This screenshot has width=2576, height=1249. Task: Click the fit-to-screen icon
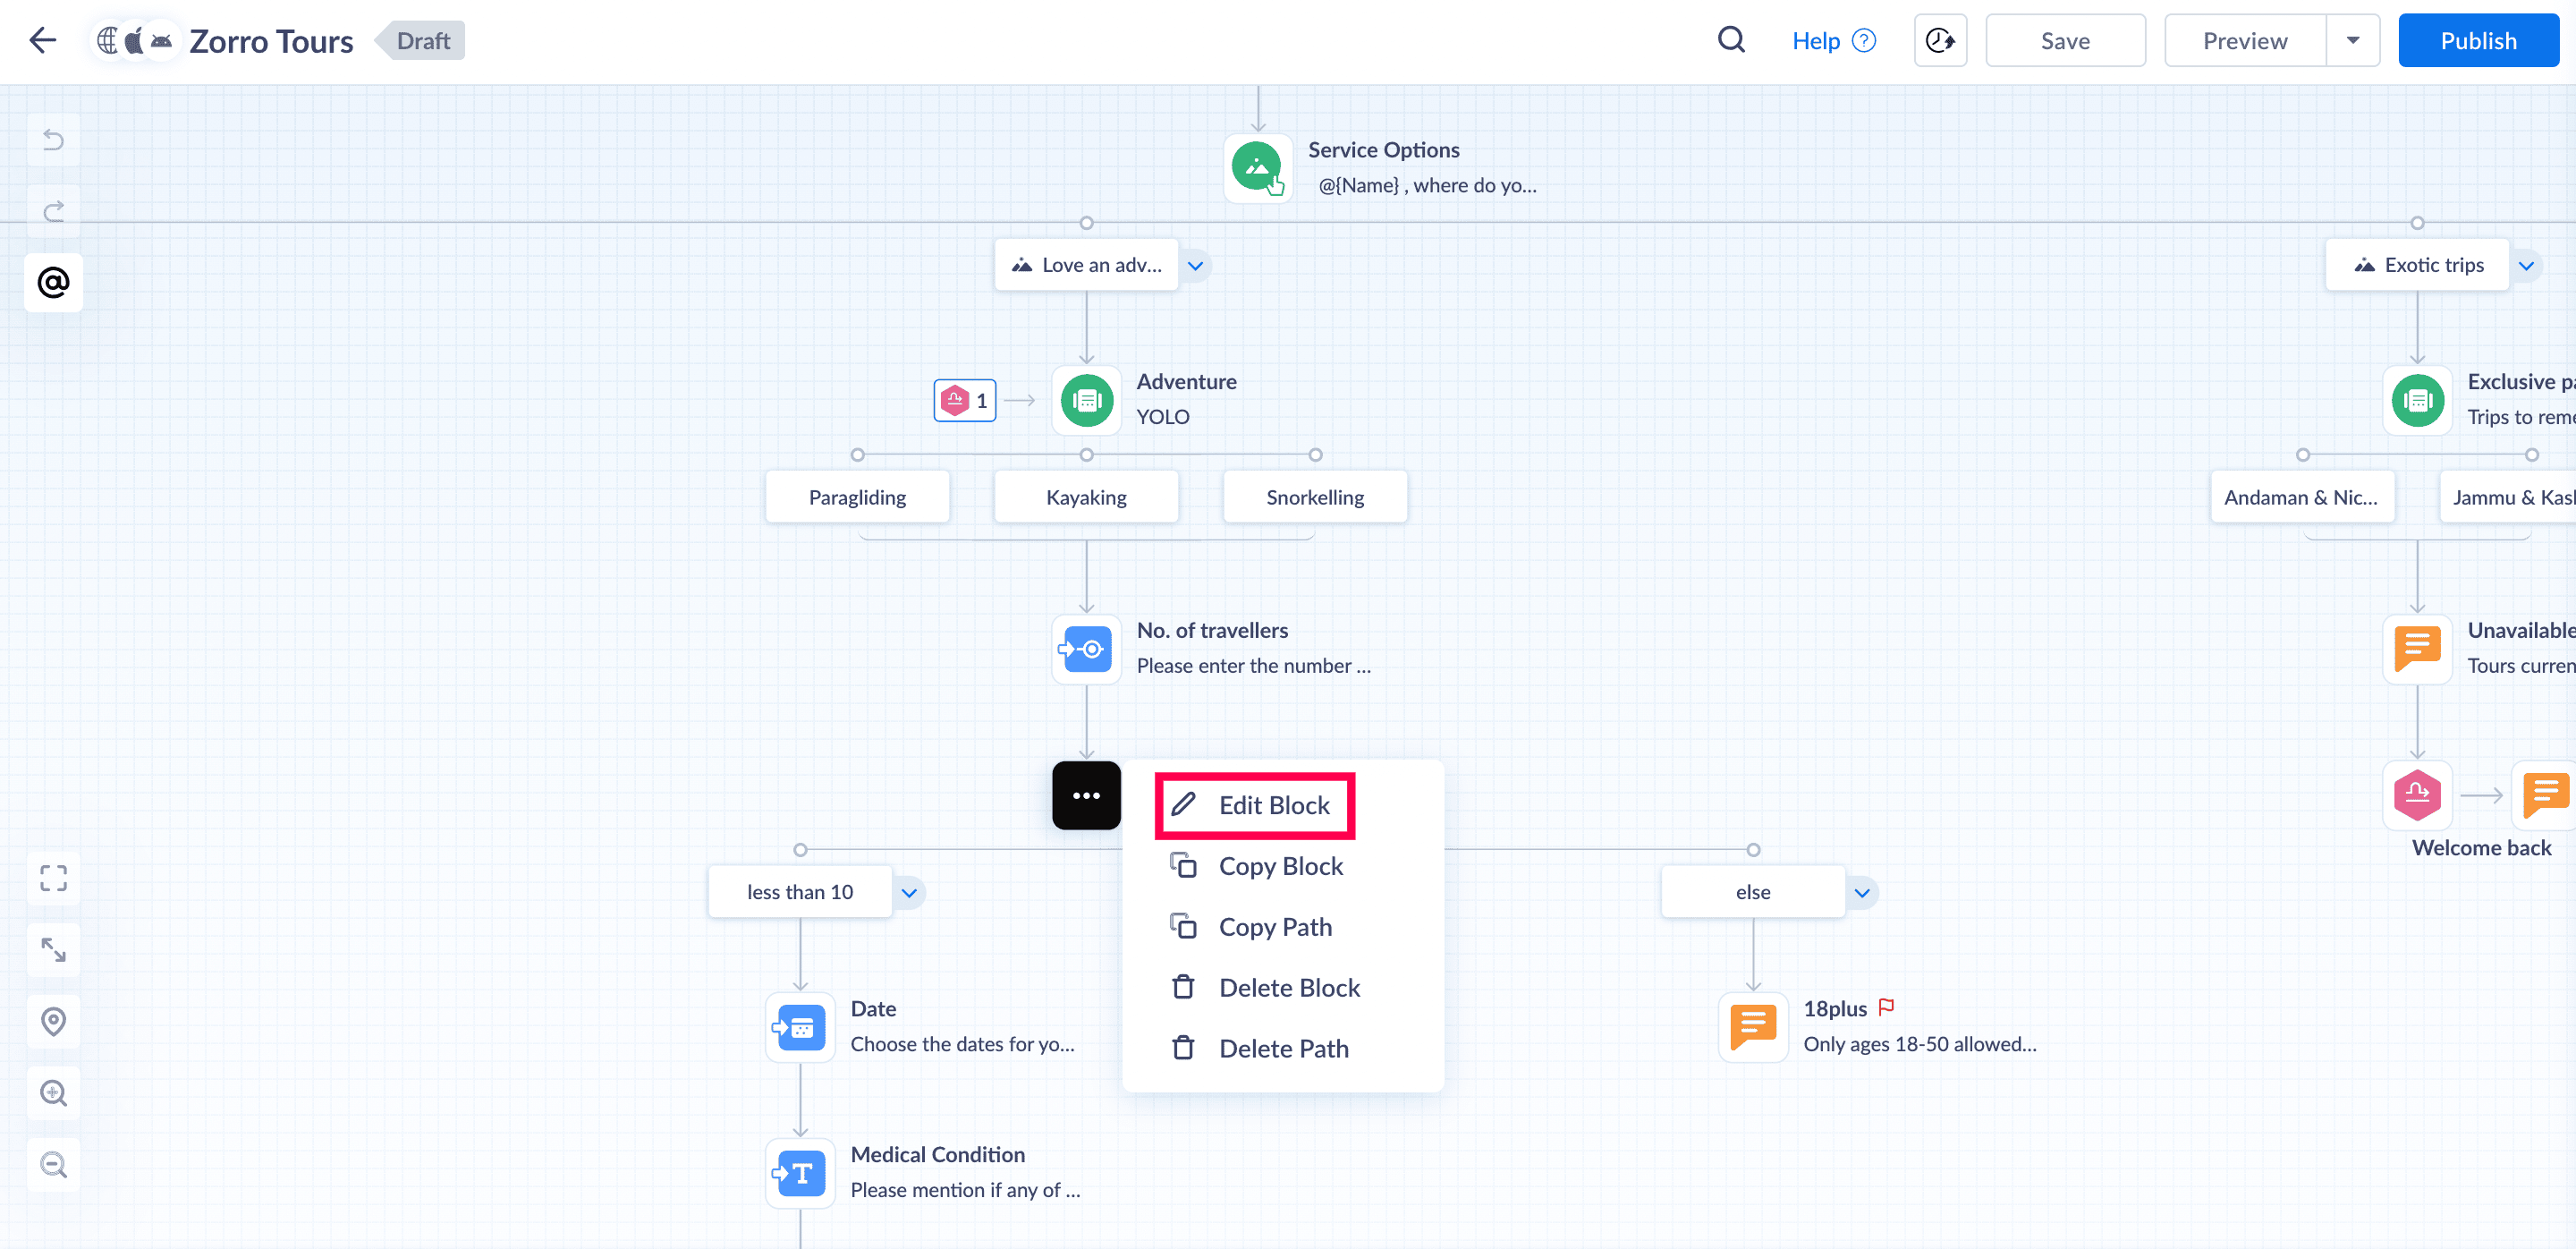tap(54, 878)
